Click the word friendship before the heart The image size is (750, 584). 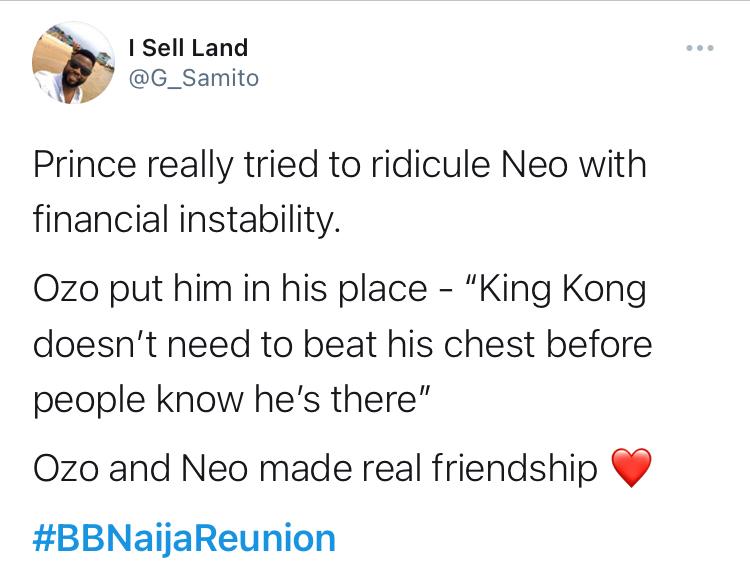[514, 468]
